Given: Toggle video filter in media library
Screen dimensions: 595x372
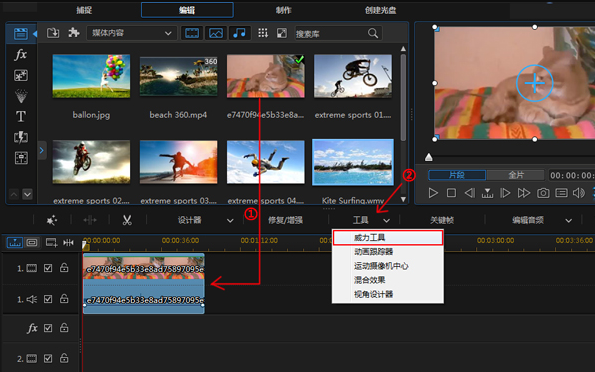Looking at the screenshot, I should click(192, 33).
